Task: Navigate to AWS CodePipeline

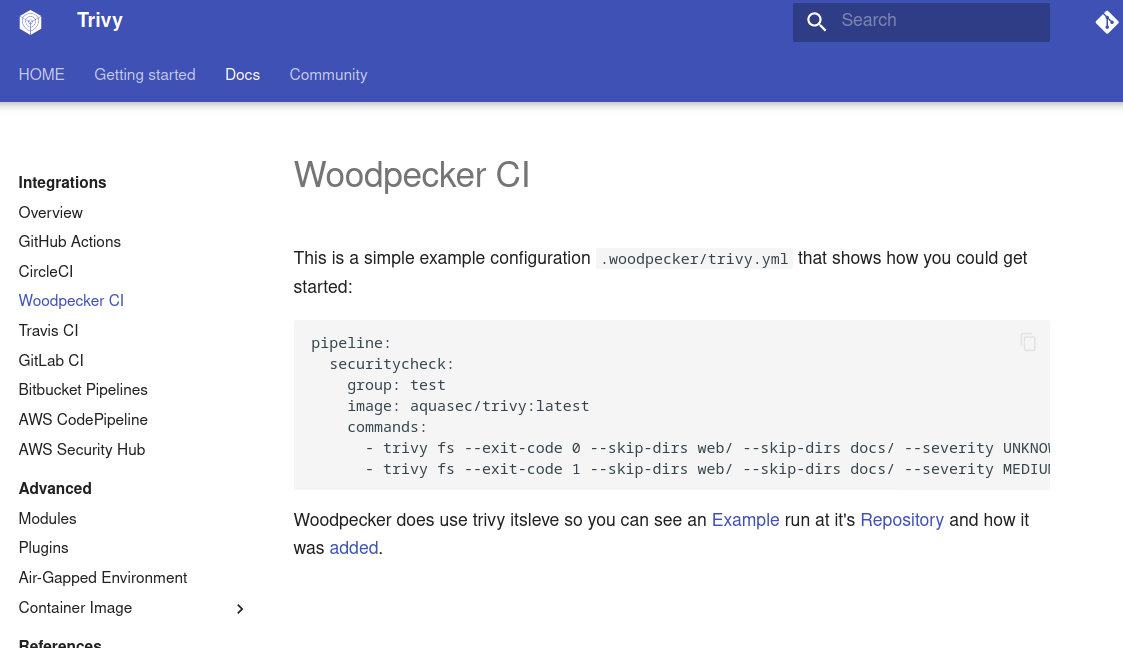Action: 83,420
